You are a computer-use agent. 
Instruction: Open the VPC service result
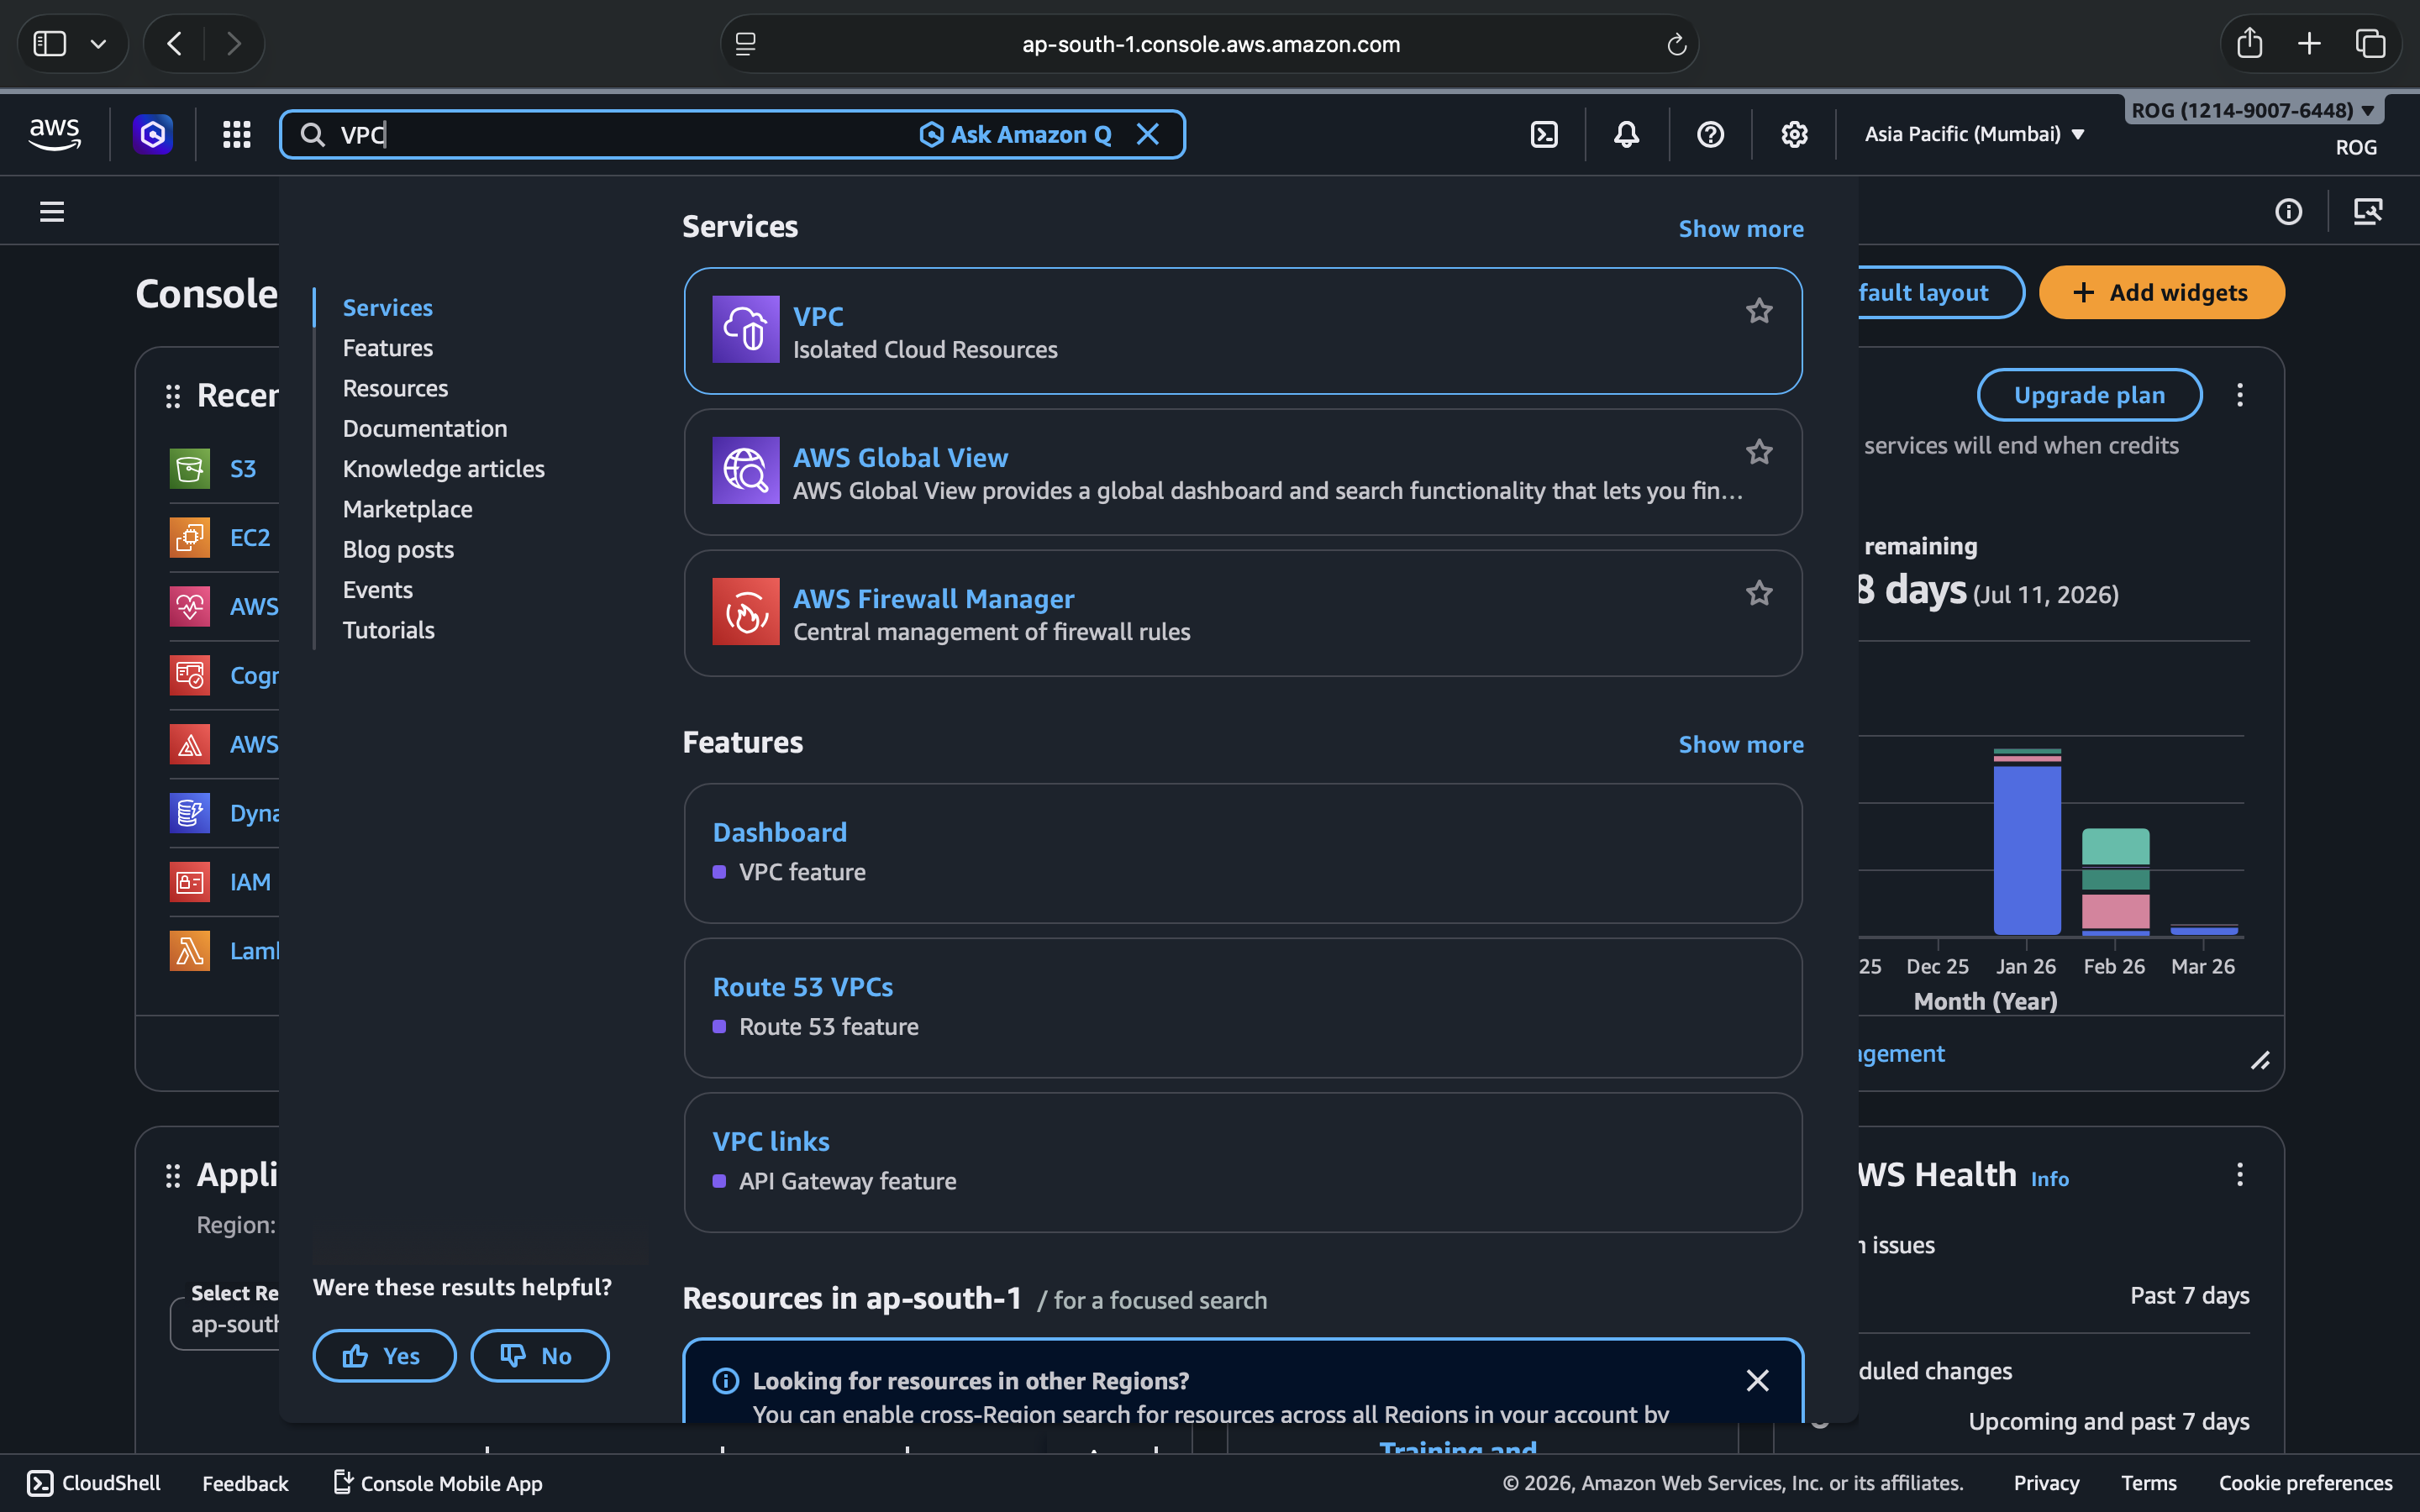pyautogui.click(x=818, y=316)
